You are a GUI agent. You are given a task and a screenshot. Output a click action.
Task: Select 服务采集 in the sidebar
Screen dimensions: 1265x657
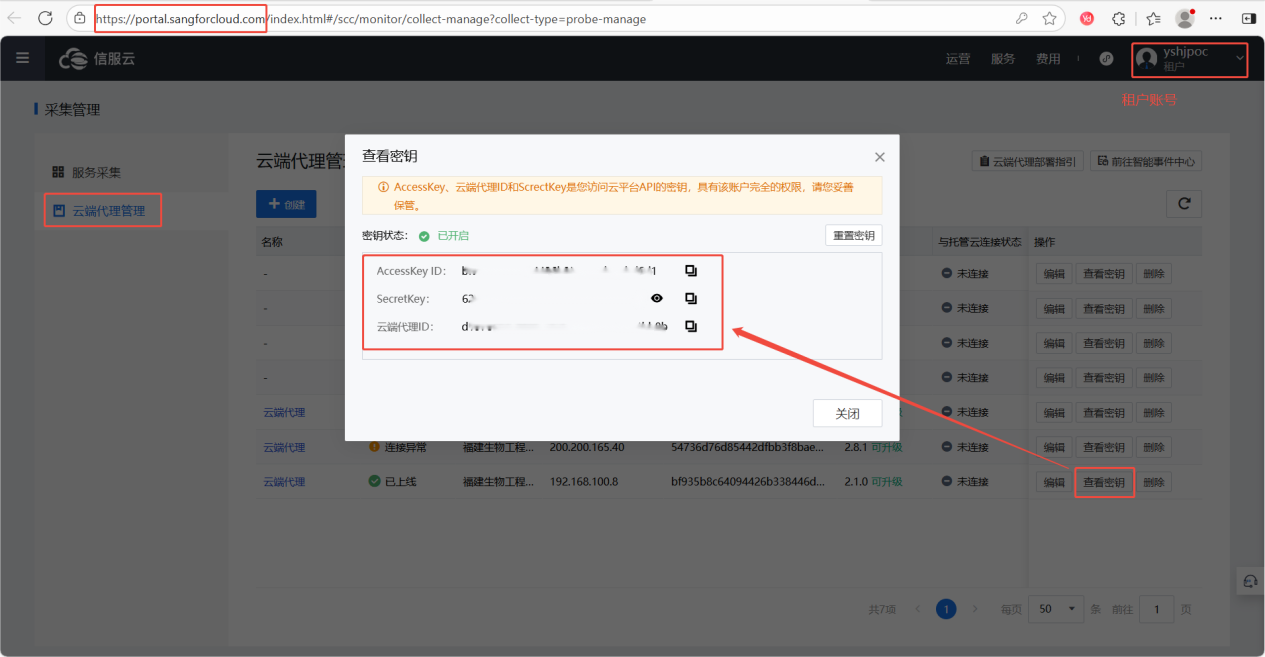tap(95, 172)
